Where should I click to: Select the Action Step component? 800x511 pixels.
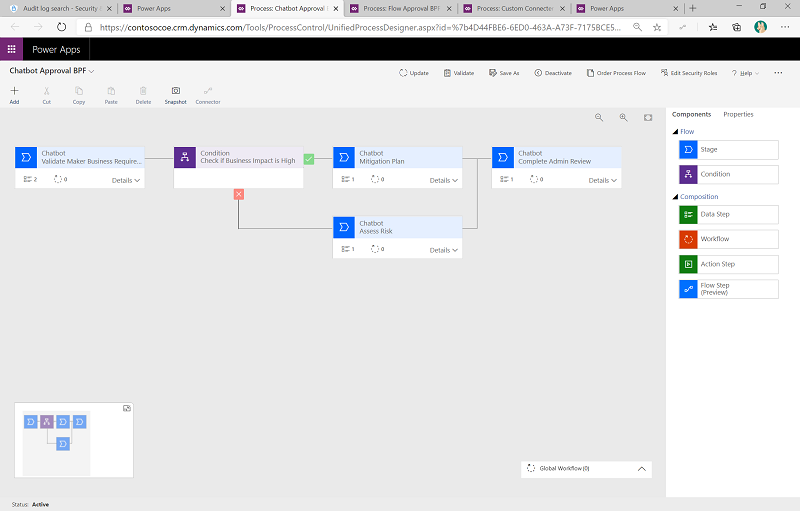point(729,264)
